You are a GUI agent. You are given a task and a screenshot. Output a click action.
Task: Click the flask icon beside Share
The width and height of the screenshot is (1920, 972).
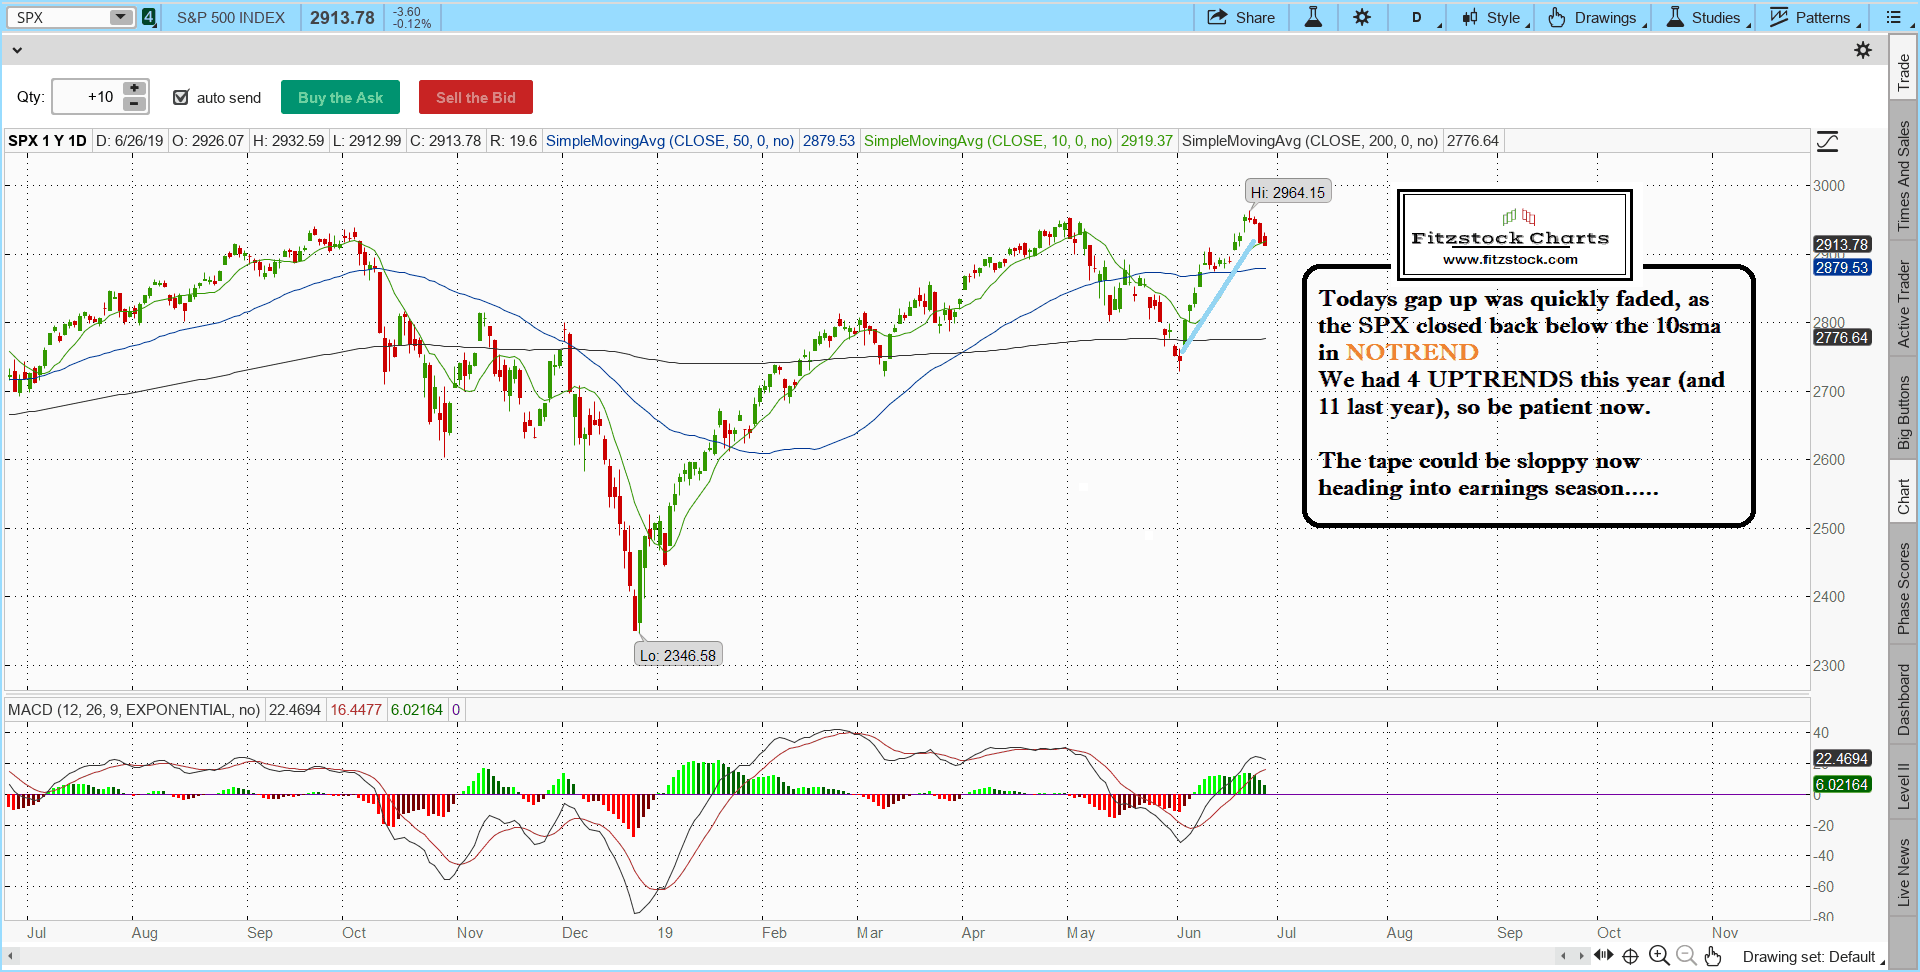click(x=1313, y=17)
